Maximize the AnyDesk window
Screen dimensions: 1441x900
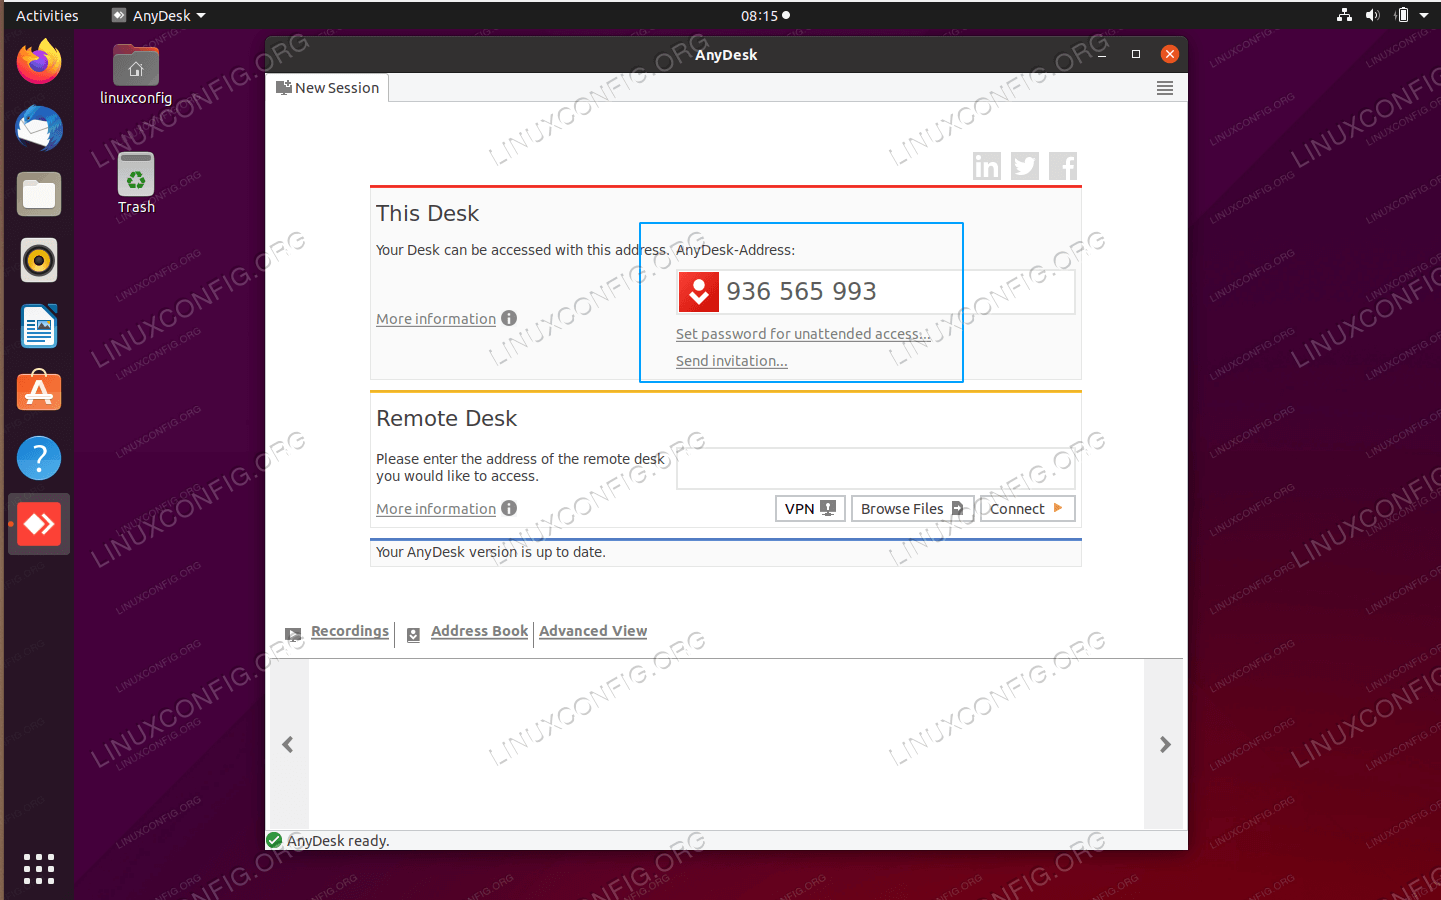[1136, 54]
